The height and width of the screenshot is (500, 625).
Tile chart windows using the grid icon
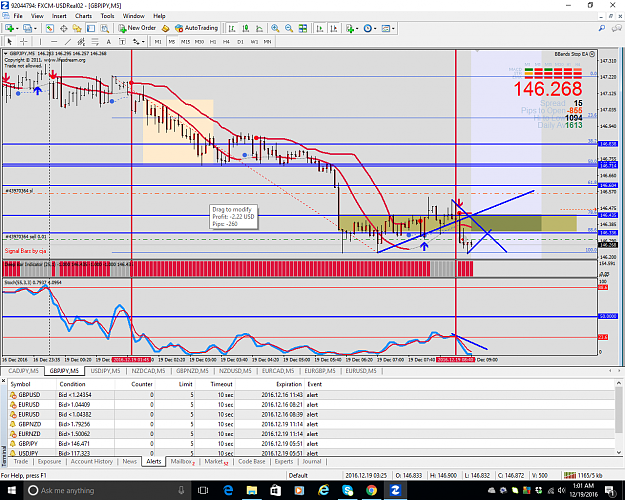click(303, 28)
